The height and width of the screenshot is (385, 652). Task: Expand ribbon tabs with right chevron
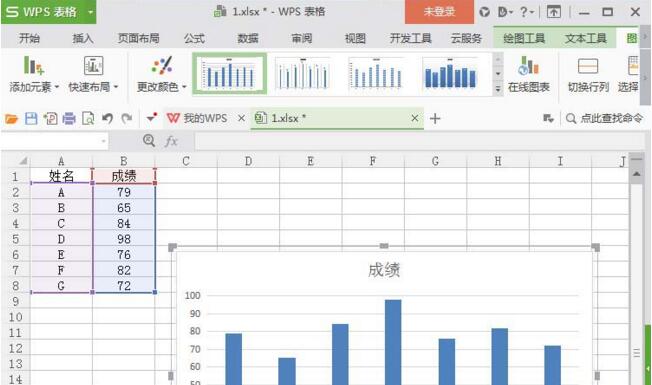click(x=645, y=37)
